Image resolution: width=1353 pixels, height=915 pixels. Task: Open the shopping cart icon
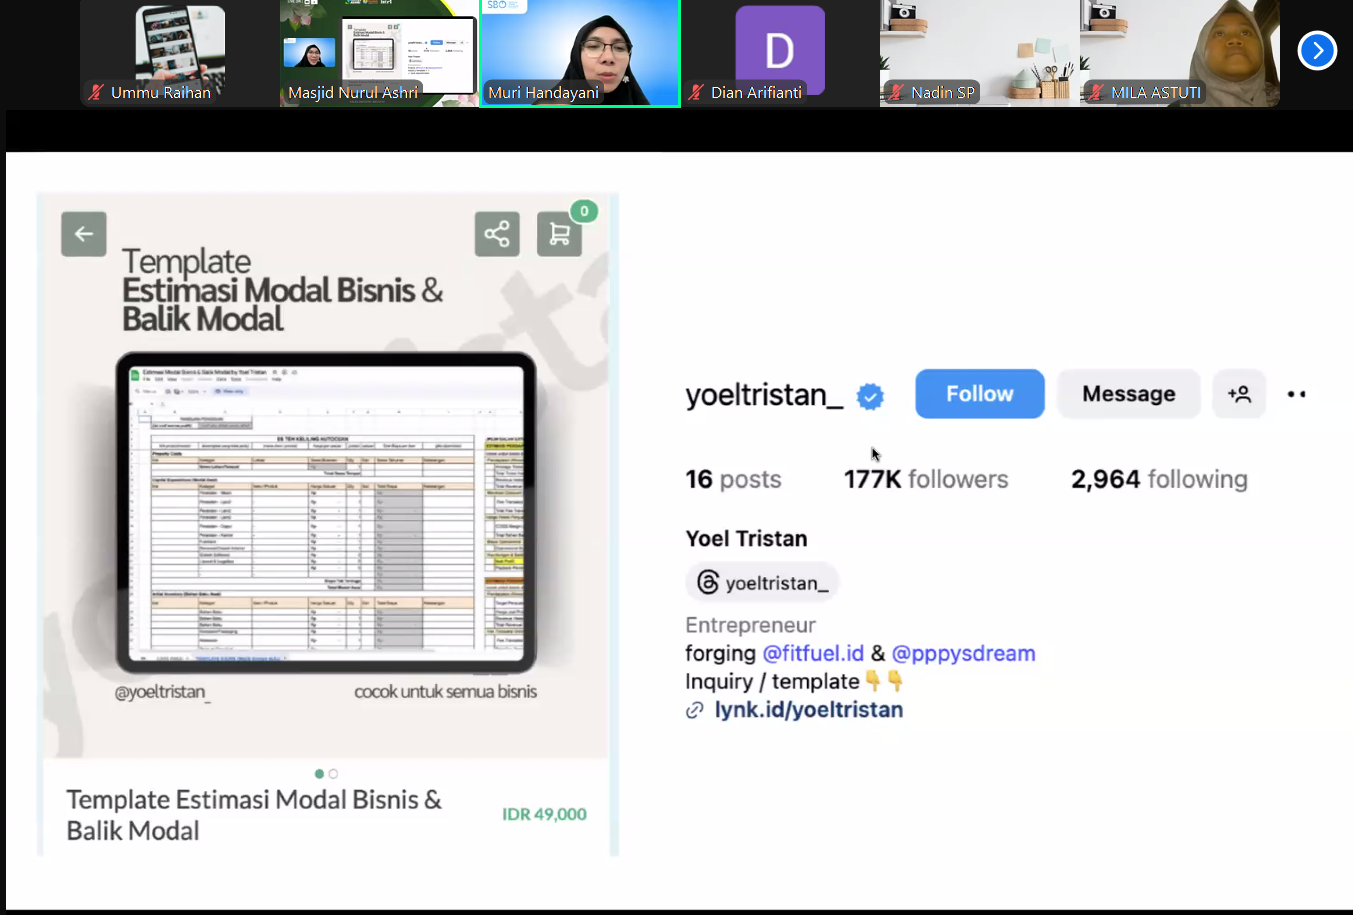(x=559, y=234)
